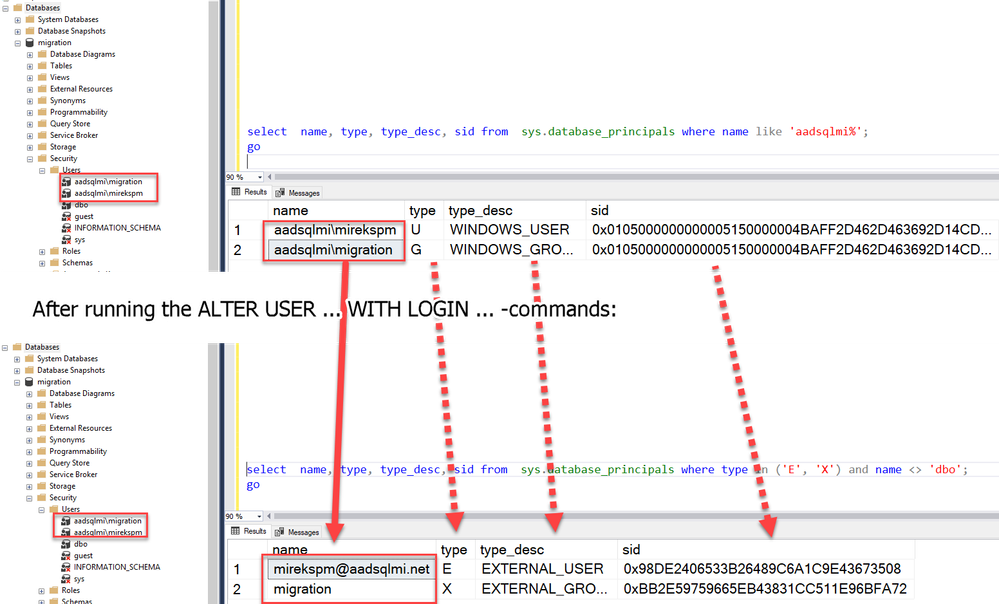Click the sid column header in lower grid
The image size is (999, 604).
766,549
